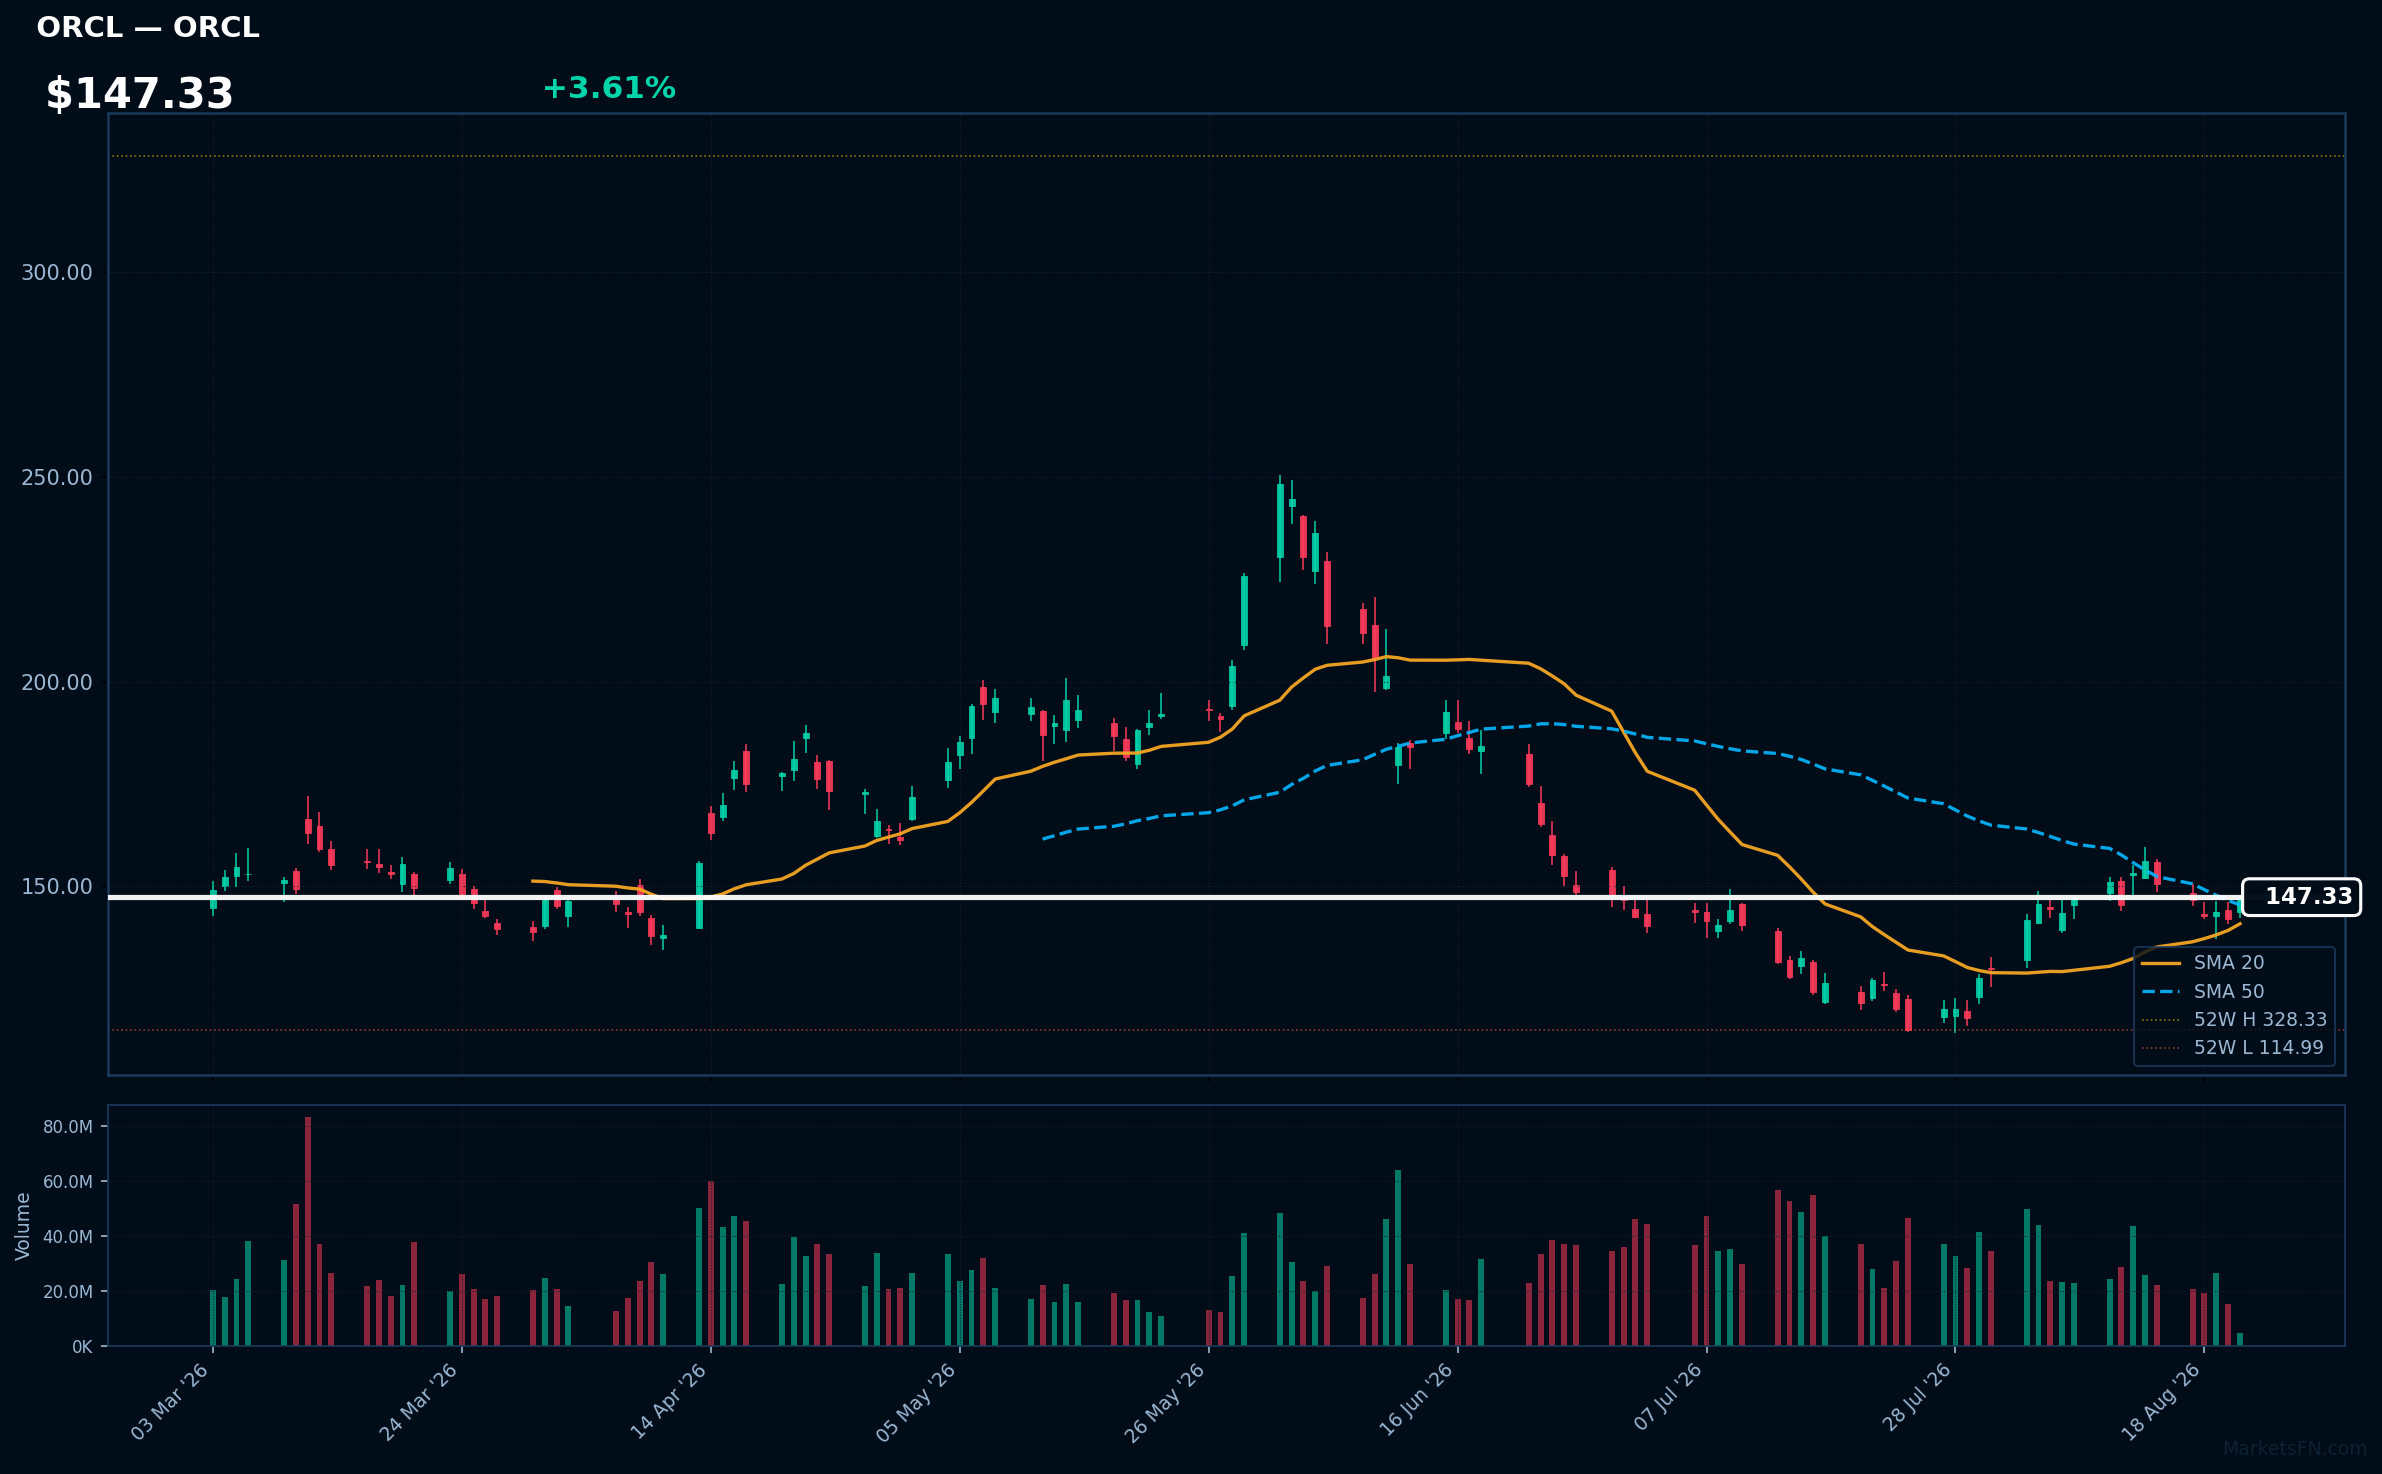Click the 03 Mar '26 date label
Viewport: 2382px width, 1474px height.
(x=170, y=1402)
